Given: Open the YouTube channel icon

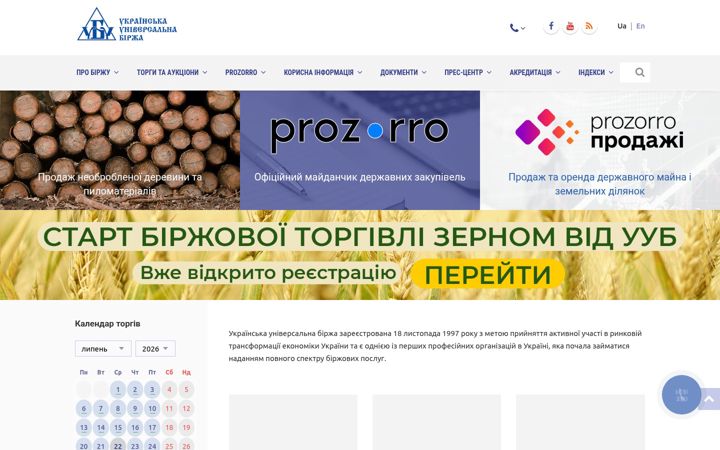Looking at the screenshot, I should point(570,26).
